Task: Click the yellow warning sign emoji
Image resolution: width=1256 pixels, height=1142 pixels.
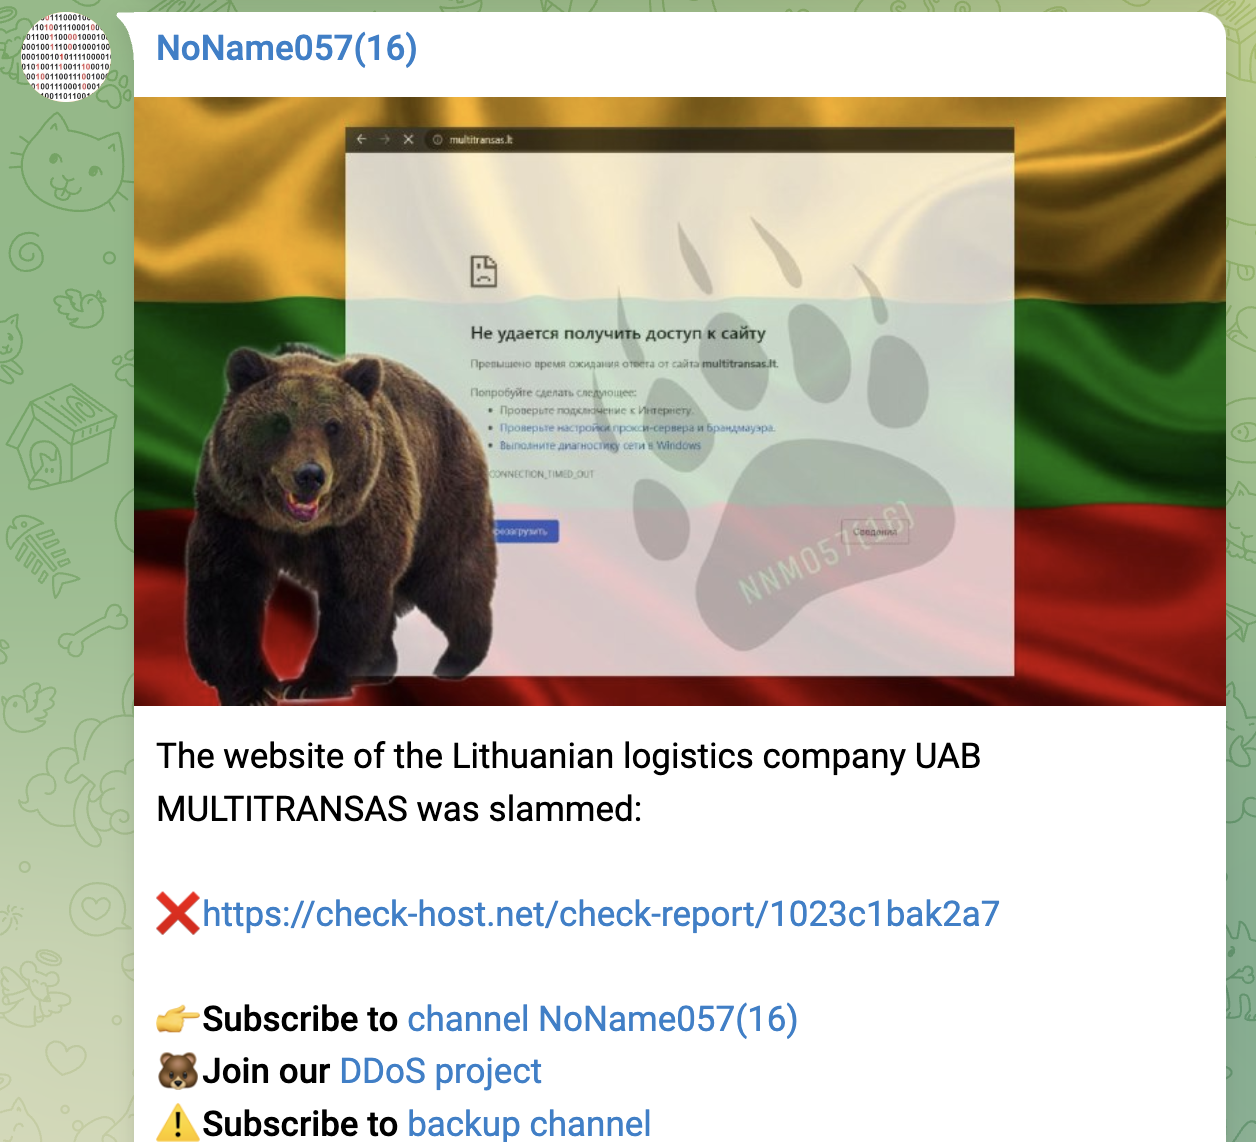Action: coord(178,1123)
